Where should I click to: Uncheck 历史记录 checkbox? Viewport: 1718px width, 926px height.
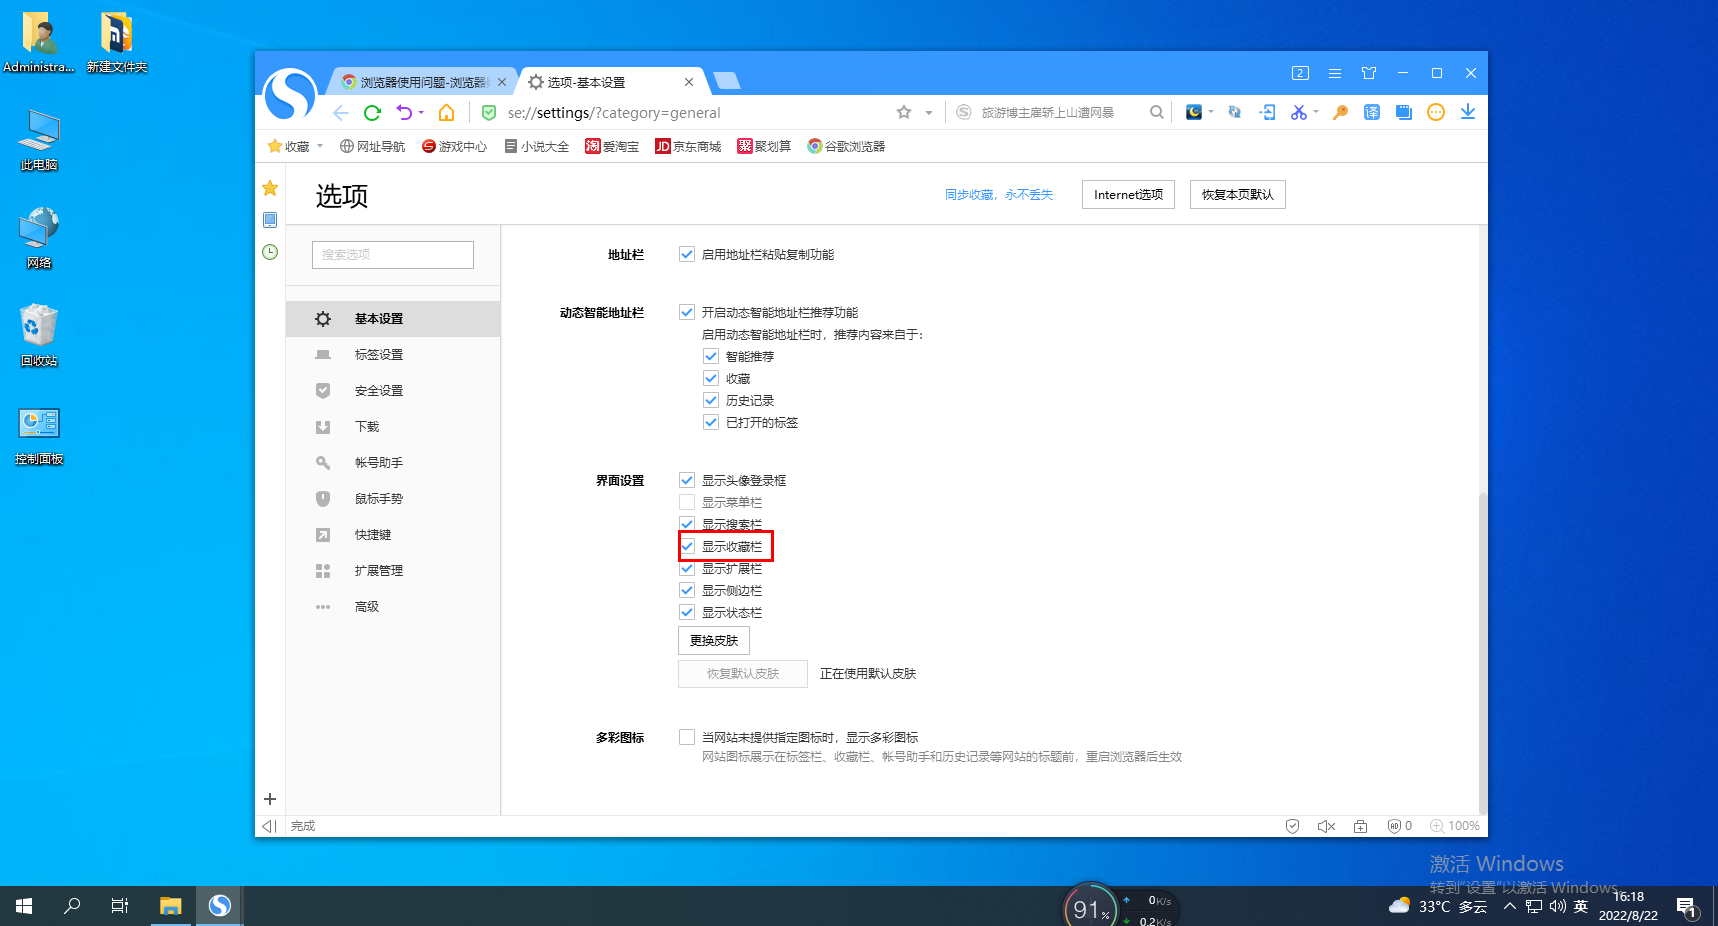(x=711, y=400)
